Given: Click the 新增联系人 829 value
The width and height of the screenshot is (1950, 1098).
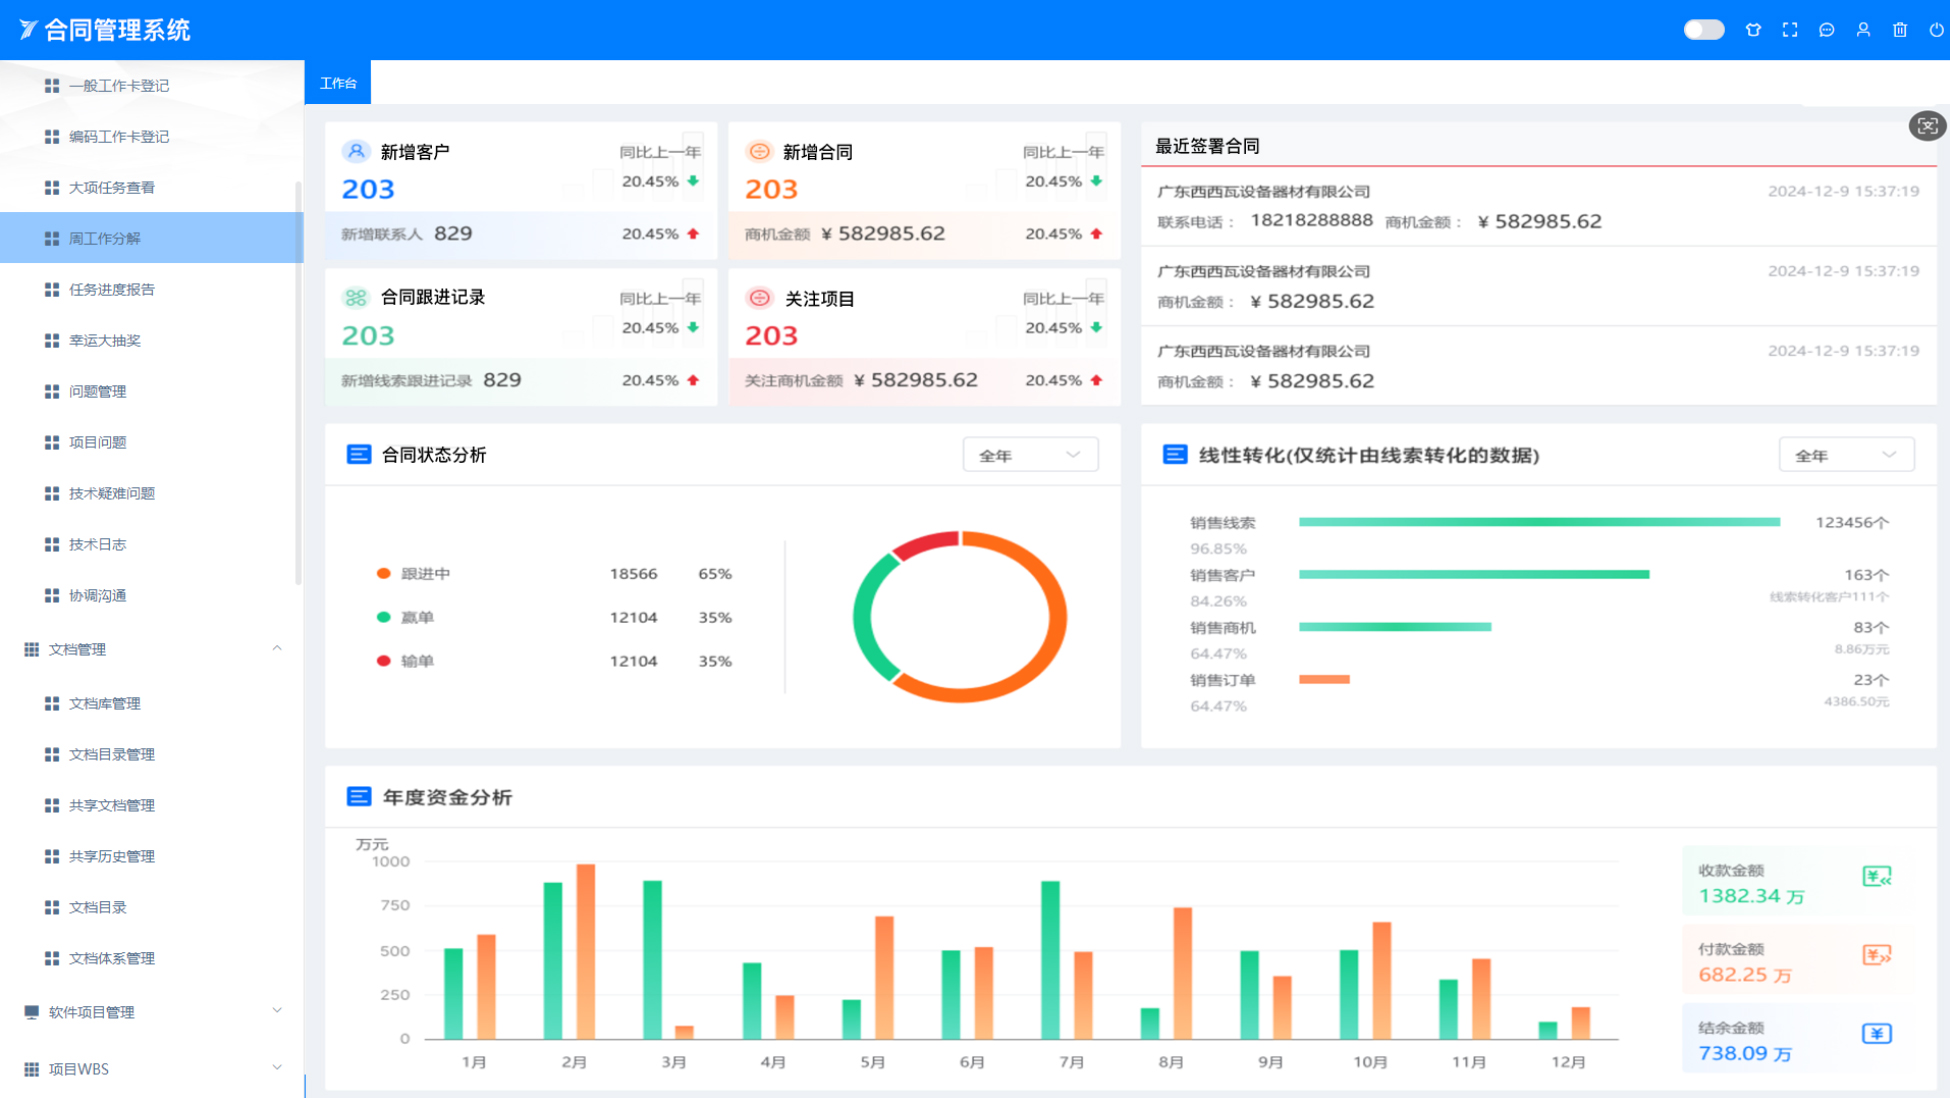Looking at the screenshot, I should coord(453,233).
